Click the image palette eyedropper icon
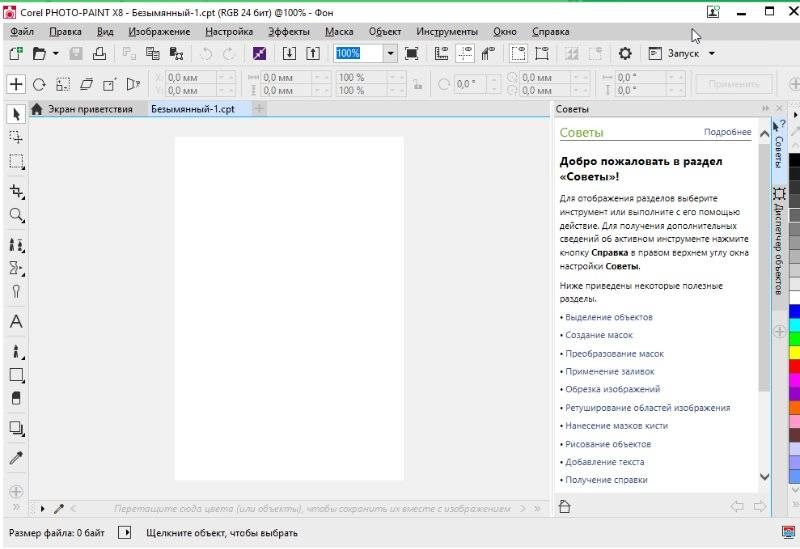The image size is (800, 549). (59, 509)
